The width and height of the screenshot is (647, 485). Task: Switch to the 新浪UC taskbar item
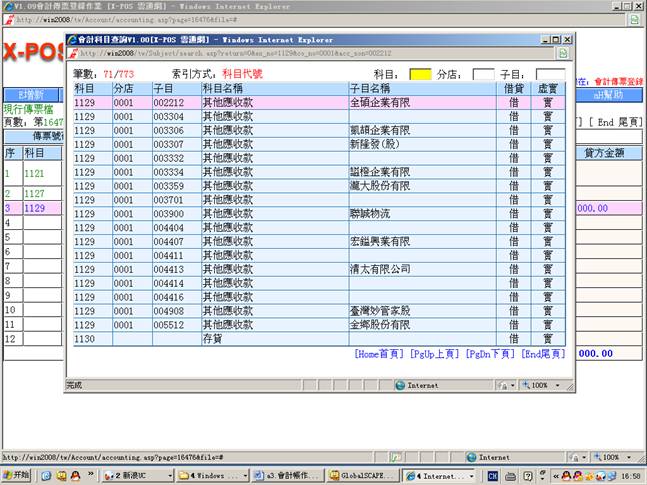(x=137, y=476)
